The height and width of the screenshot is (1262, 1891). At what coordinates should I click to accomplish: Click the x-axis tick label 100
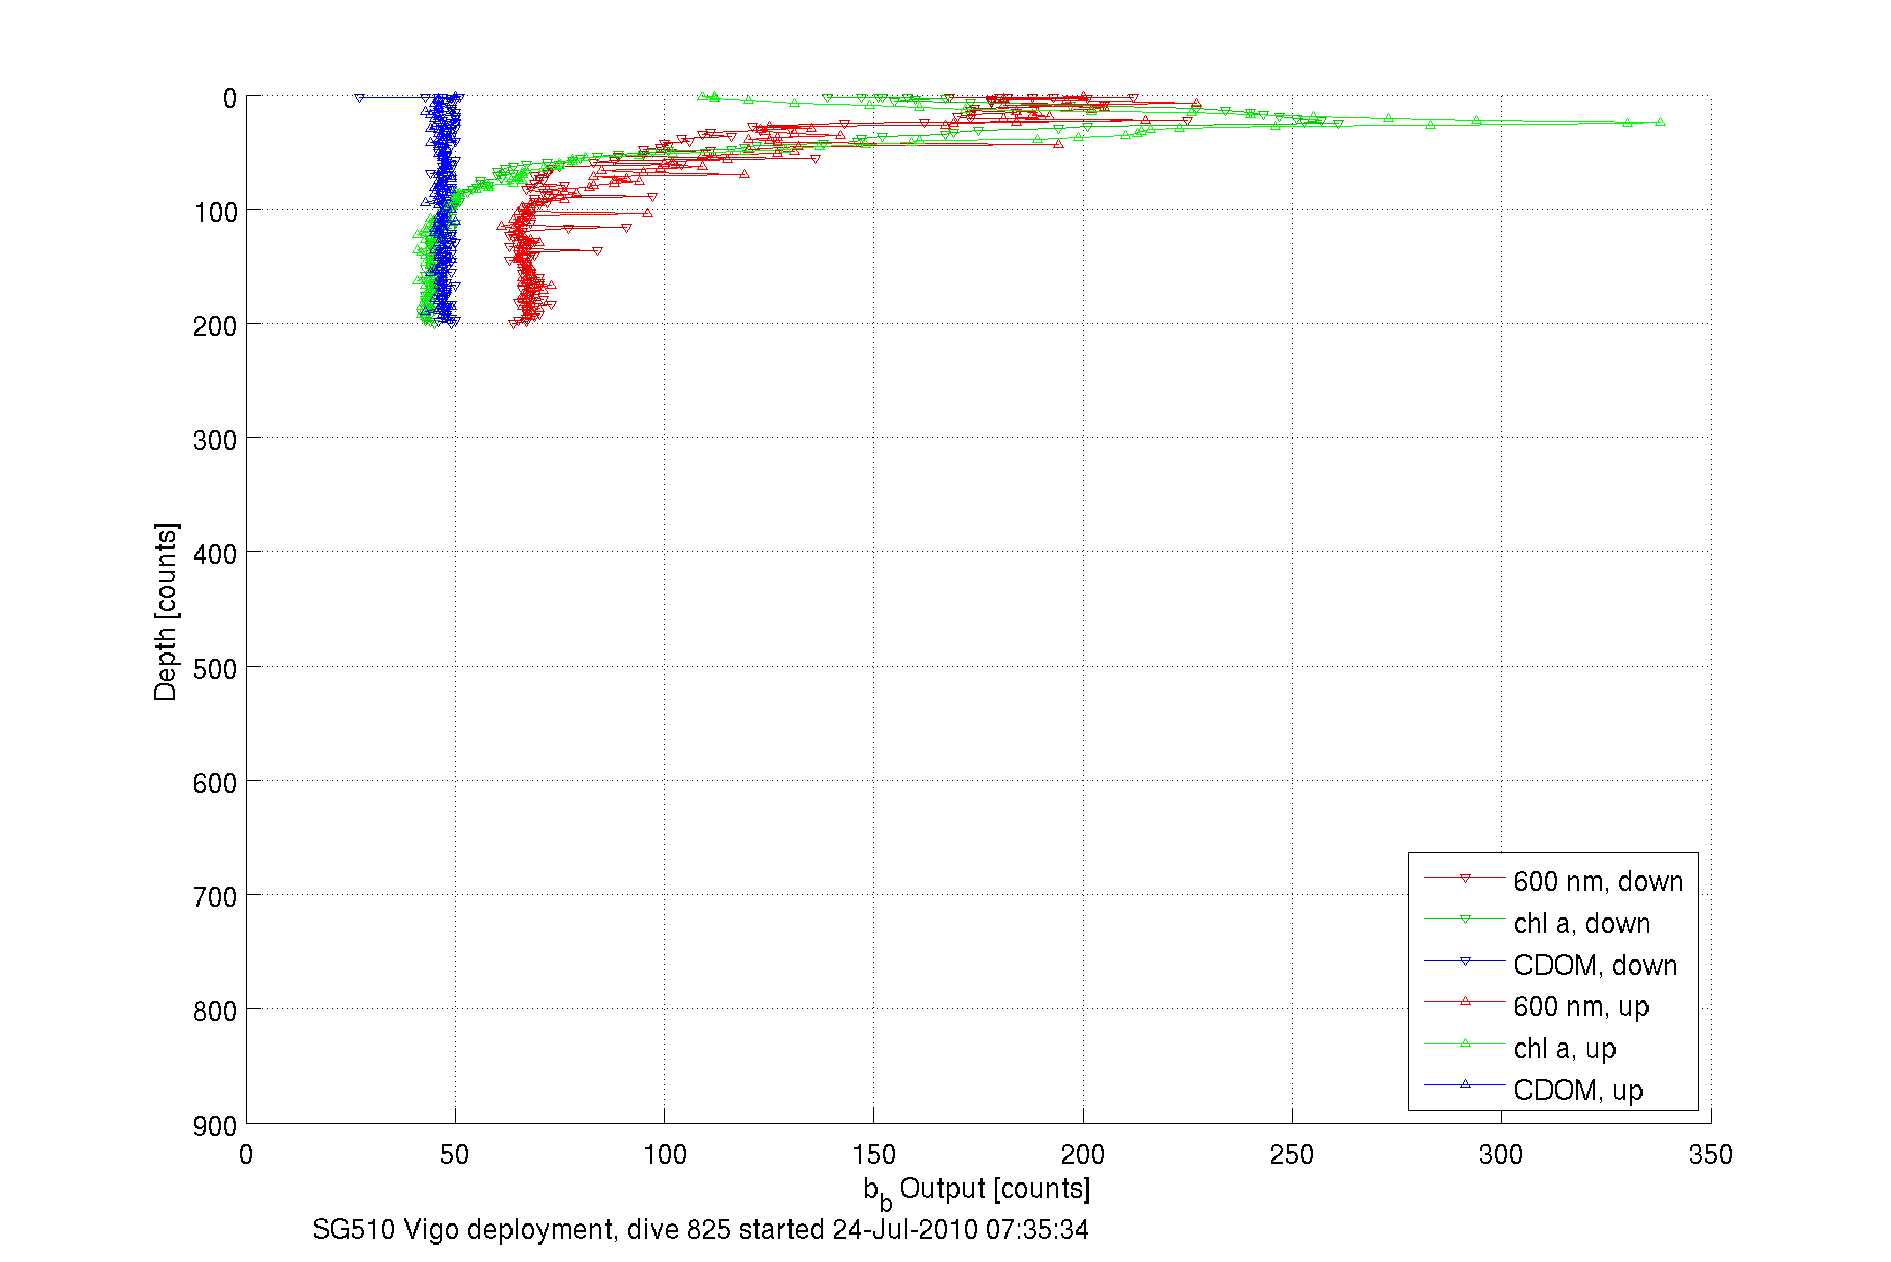point(665,1155)
